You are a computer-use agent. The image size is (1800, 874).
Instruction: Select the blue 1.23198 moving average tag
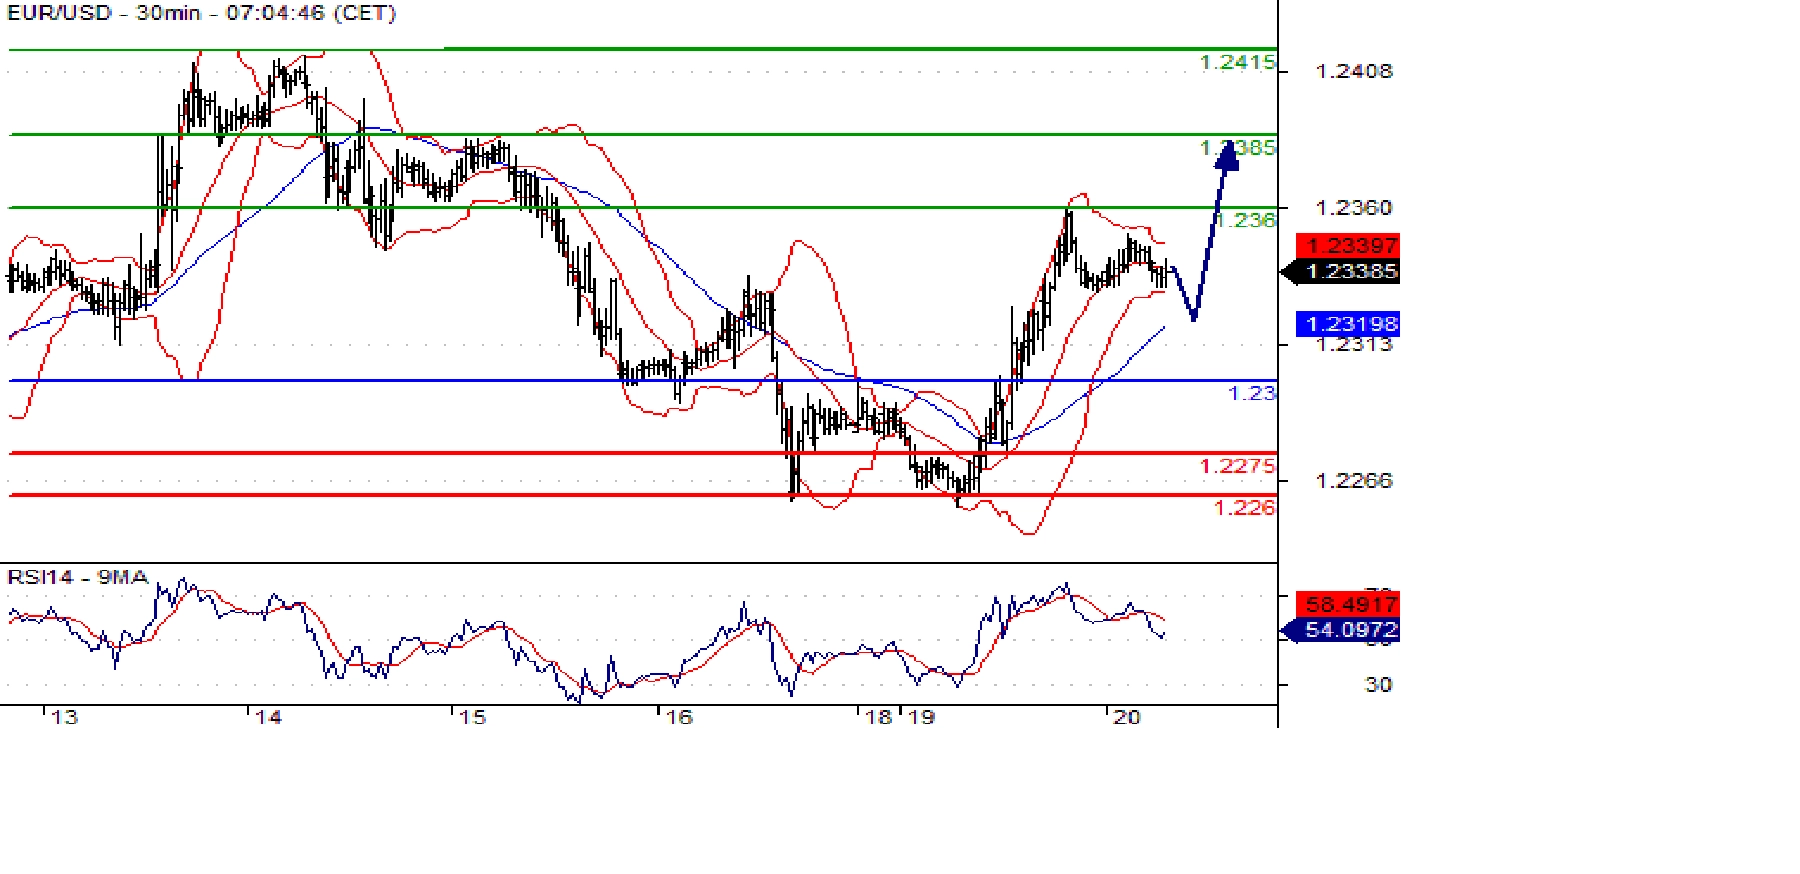(1349, 324)
